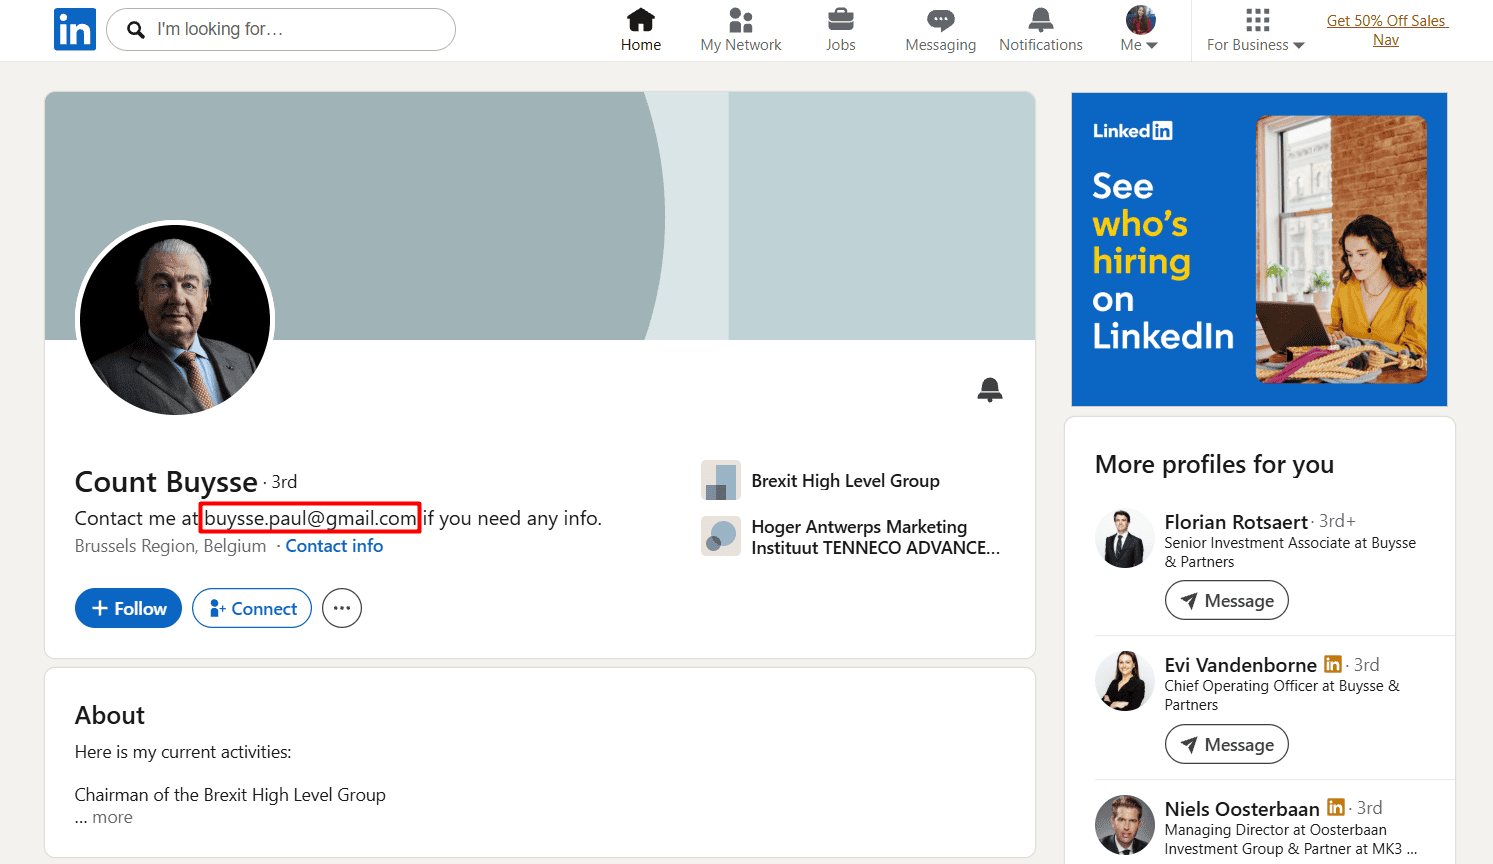Viewport: 1493px width, 864px height.
Task: Click the LinkedIn logo in the header
Action: point(75,30)
